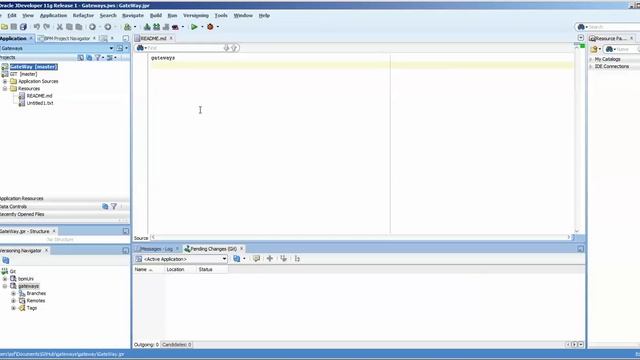Viewport: 640px width, 360px height.
Task: Click the Refresh icon in Pending Changes toolbar
Action: [x=237, y=259]
